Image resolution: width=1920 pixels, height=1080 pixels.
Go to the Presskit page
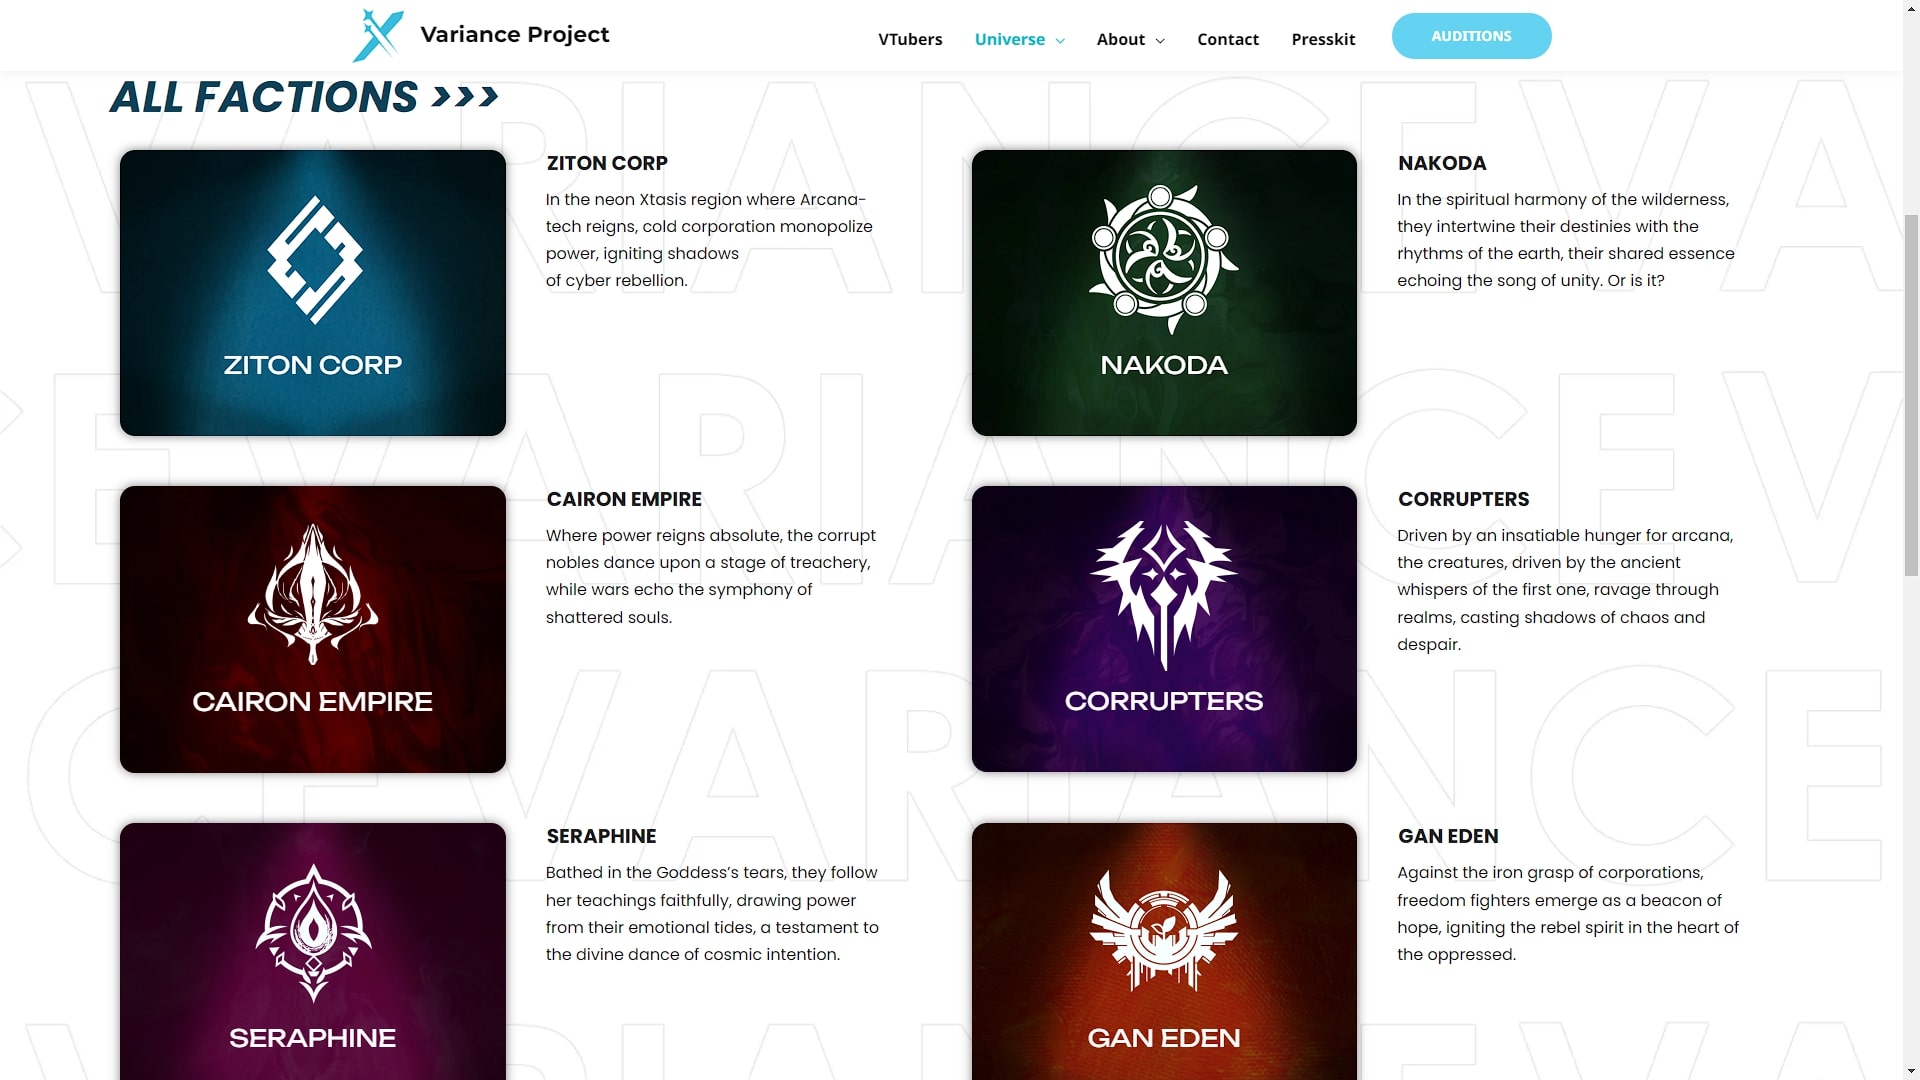coord(1323,39)
